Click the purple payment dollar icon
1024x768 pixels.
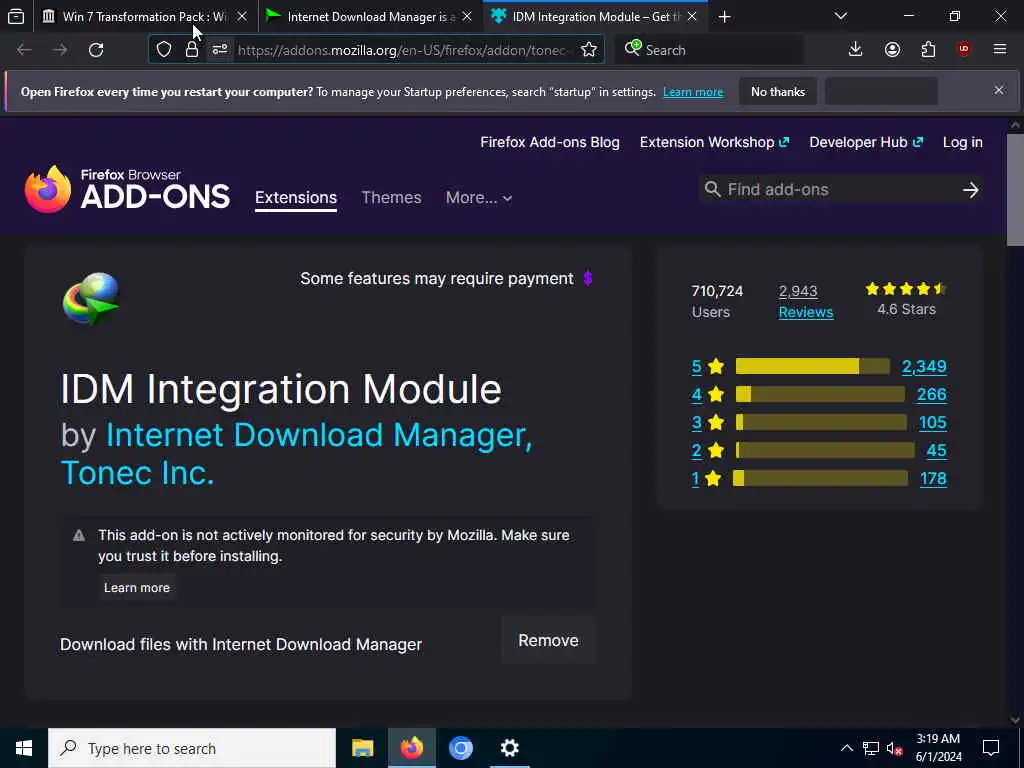coord(588,278)
